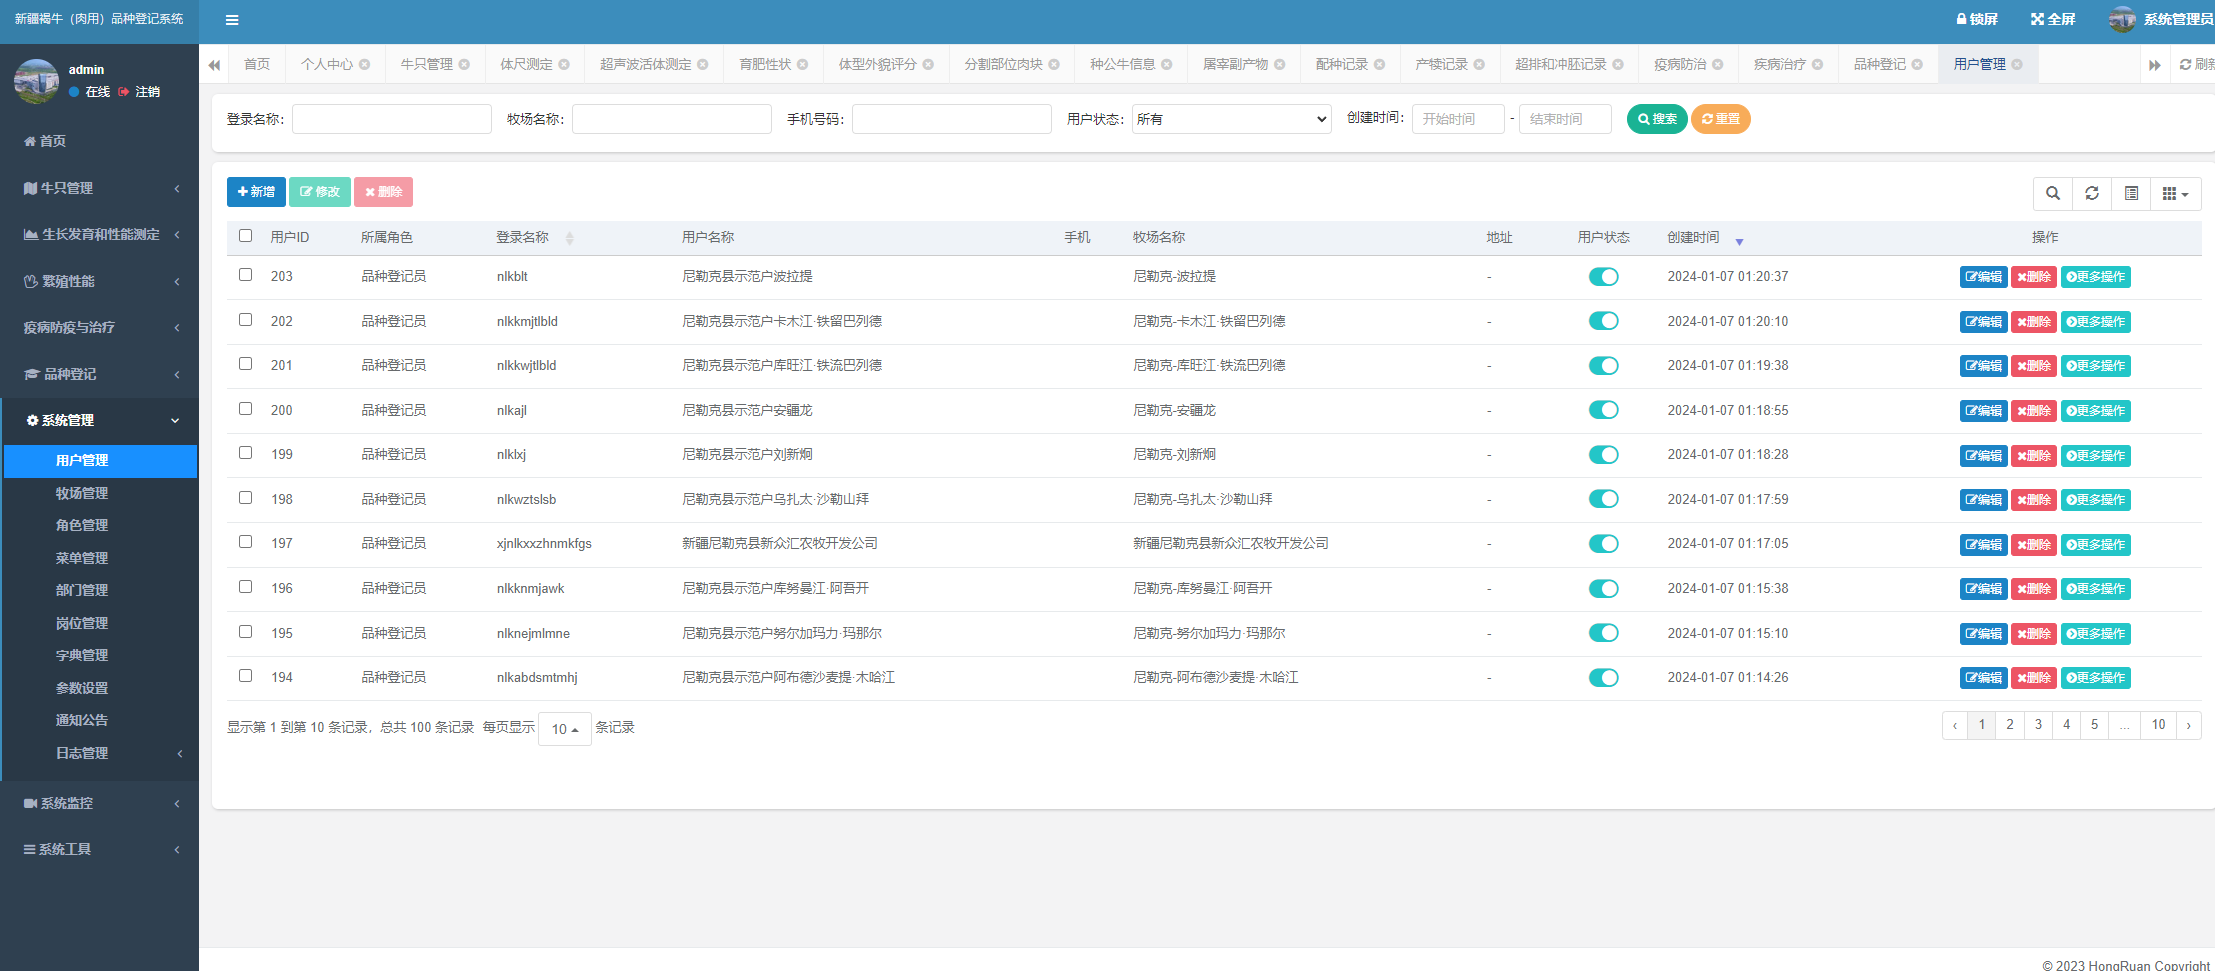Check the row for user ID 203
Image resolution: width=2215 pixels, height=971 pixels.
(x=245, y=275)
